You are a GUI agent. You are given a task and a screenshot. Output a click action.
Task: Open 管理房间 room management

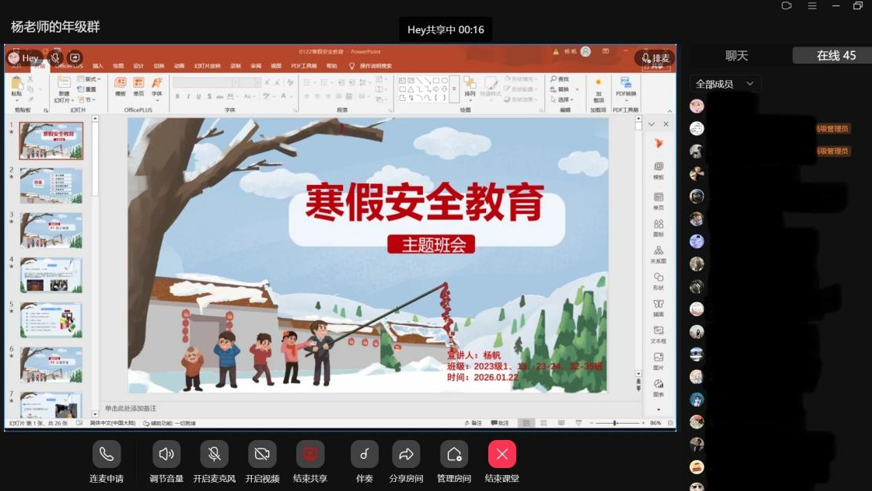(454, 454)
